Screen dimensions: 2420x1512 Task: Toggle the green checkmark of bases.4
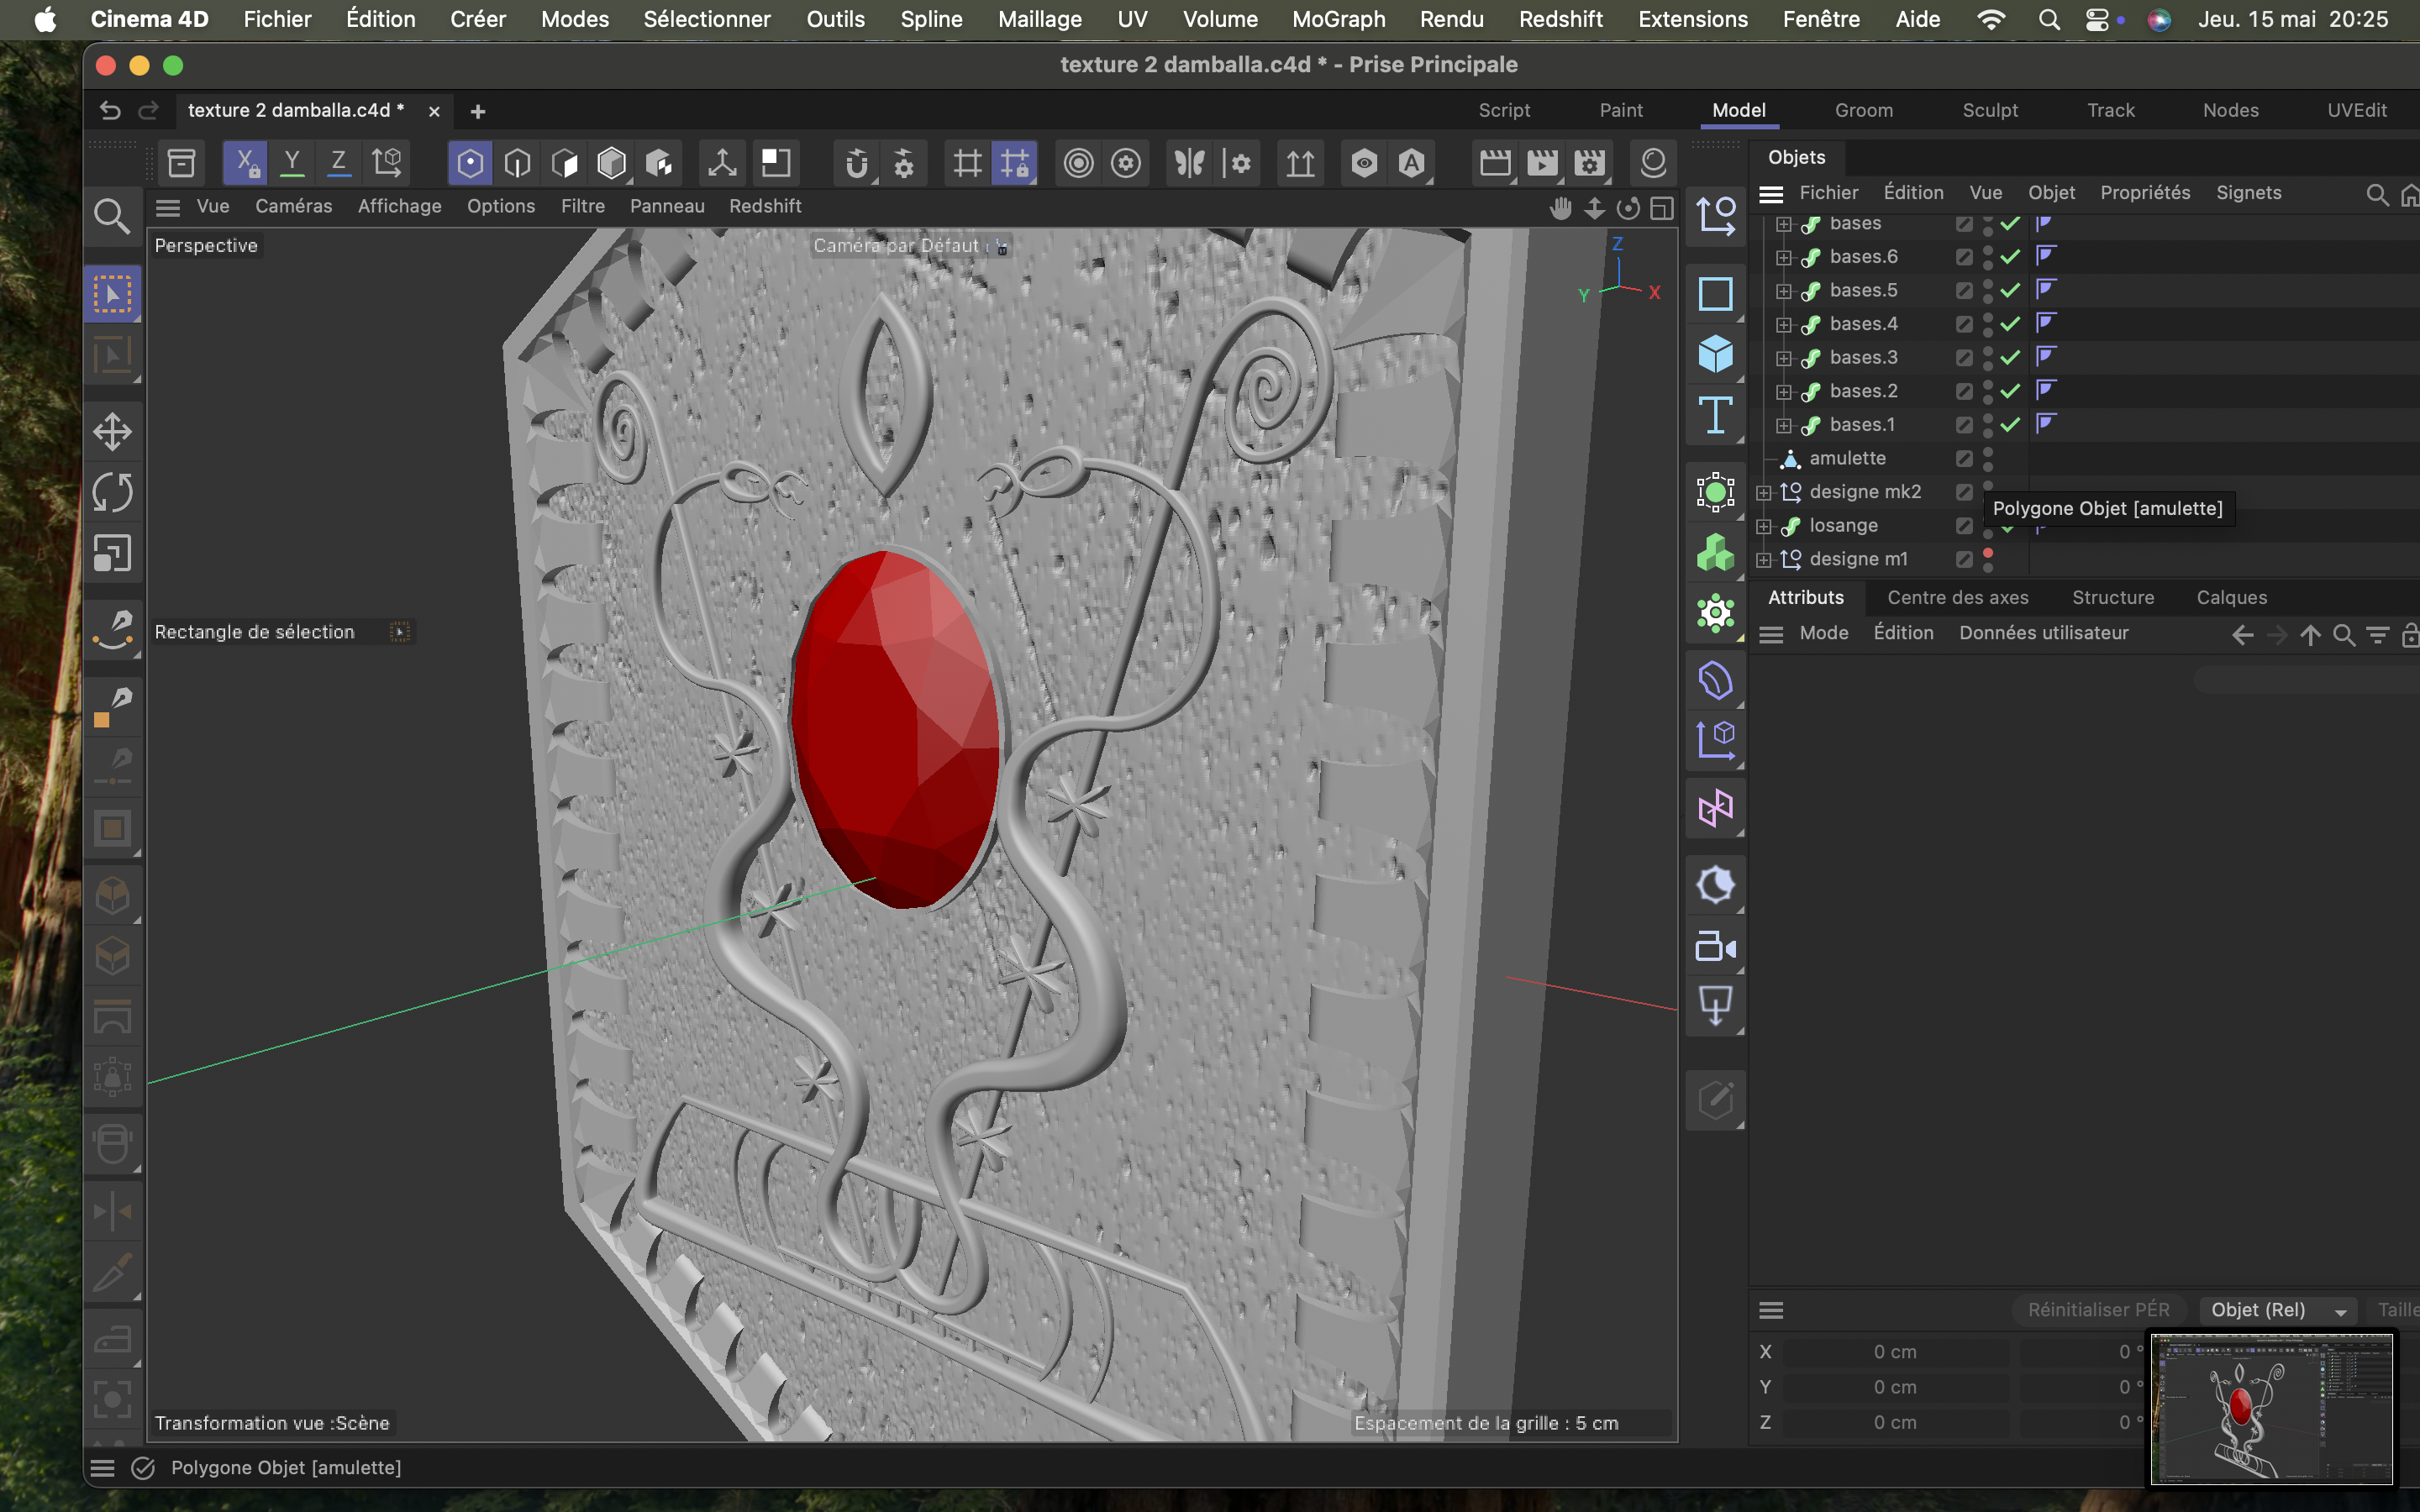point(2010,324)
